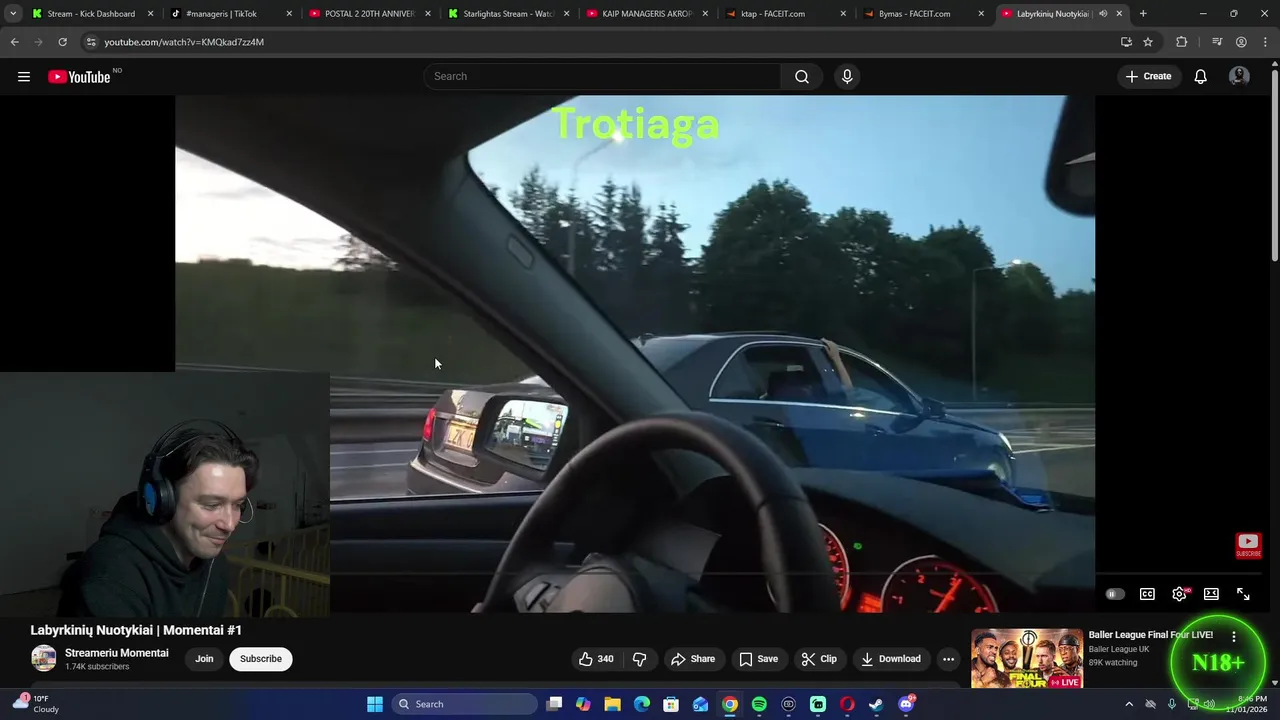This screenshot has height=720, width=1280.
Task: Go to YouTube home via logo
Action: (x=79, y=77)
